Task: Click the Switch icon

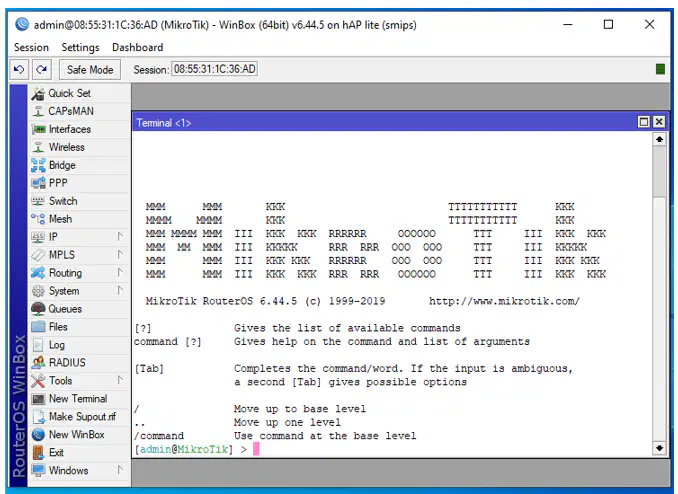Action: click(38, 201)
